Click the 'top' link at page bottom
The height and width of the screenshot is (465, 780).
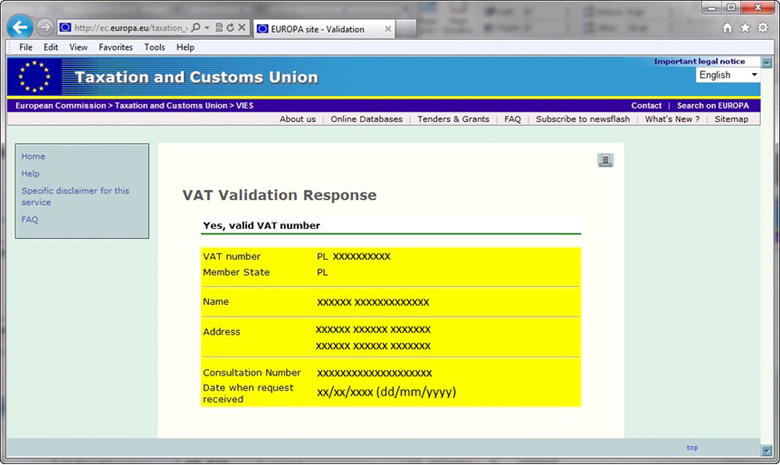coord(692,448)
